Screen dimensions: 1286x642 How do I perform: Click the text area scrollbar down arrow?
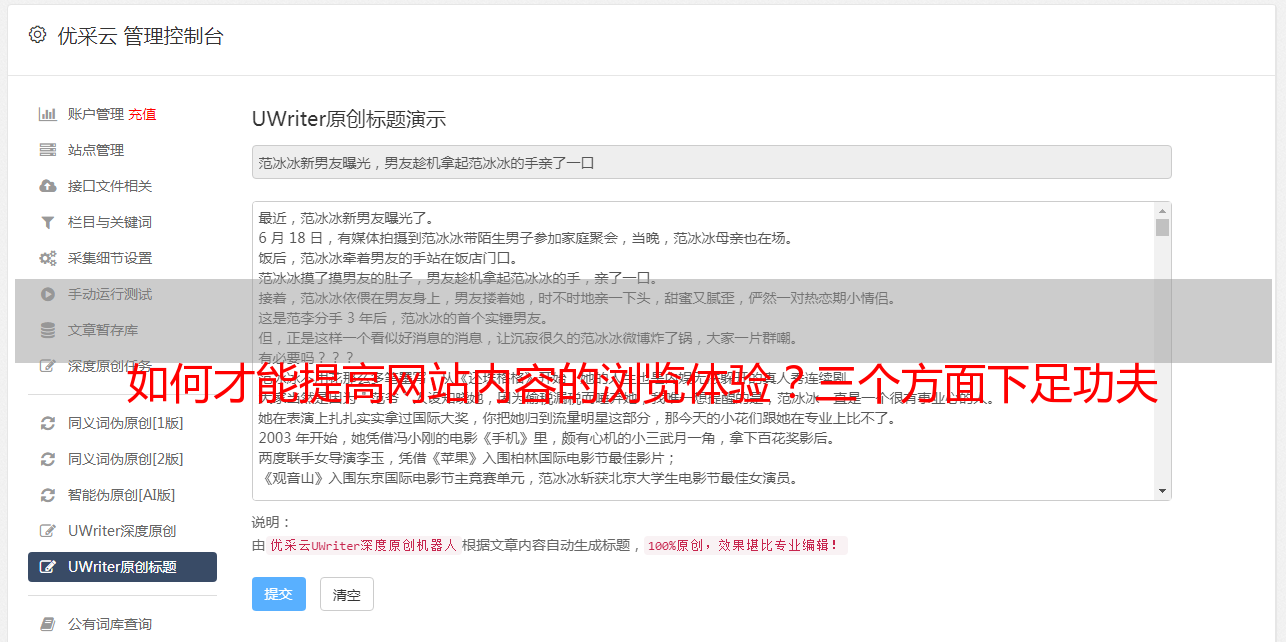pos(1162,491)
